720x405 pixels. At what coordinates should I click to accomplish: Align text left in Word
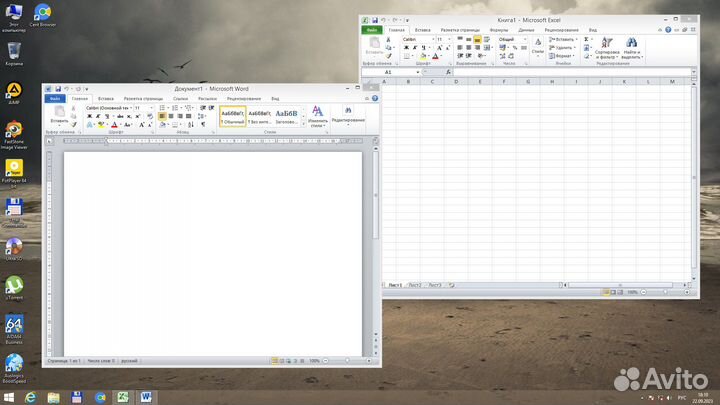[162, 116]
